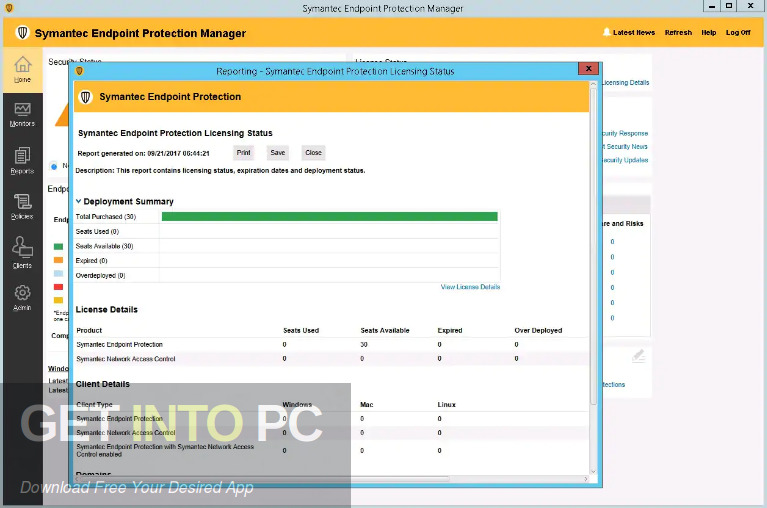Open the Clients section in the sidebar
767x508 pixels.
coord(23,252)
